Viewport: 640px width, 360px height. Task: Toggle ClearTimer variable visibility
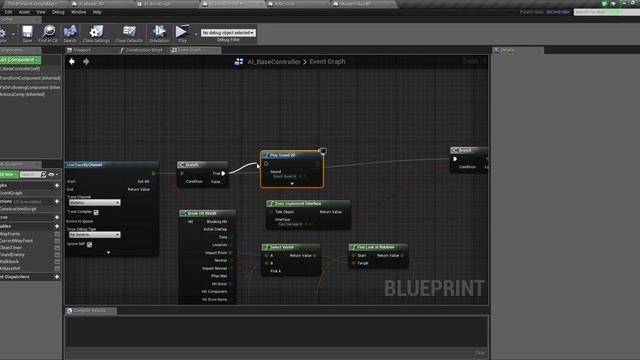pyautogui.click(x=57, y=248)
